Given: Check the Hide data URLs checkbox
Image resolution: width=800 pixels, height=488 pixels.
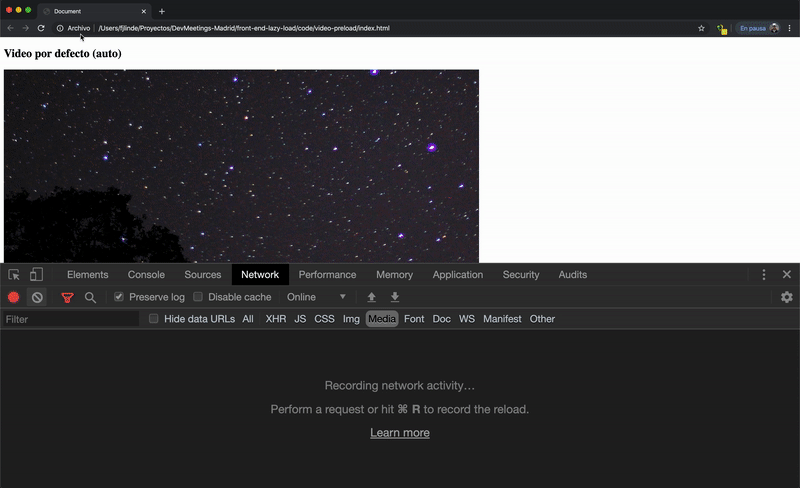Looking at the screenshot, I should click(154, 319).
